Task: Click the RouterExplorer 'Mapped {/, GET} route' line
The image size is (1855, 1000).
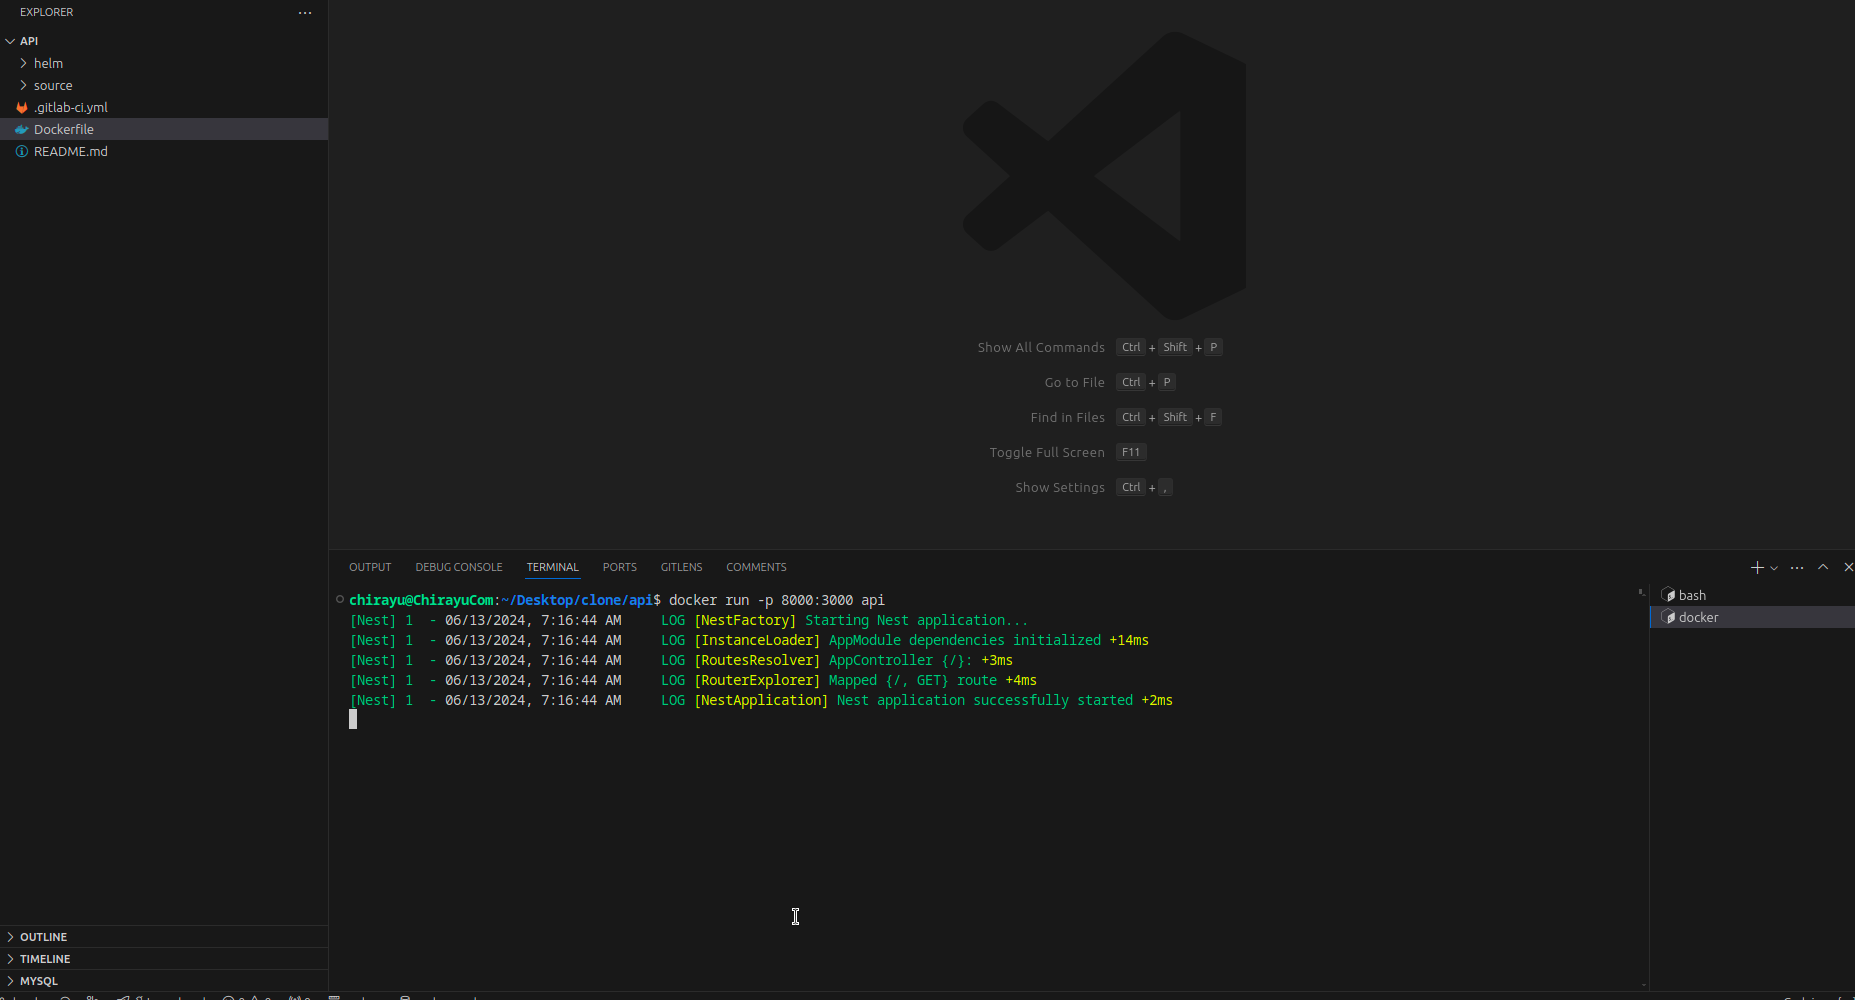Action: (693, 680)
